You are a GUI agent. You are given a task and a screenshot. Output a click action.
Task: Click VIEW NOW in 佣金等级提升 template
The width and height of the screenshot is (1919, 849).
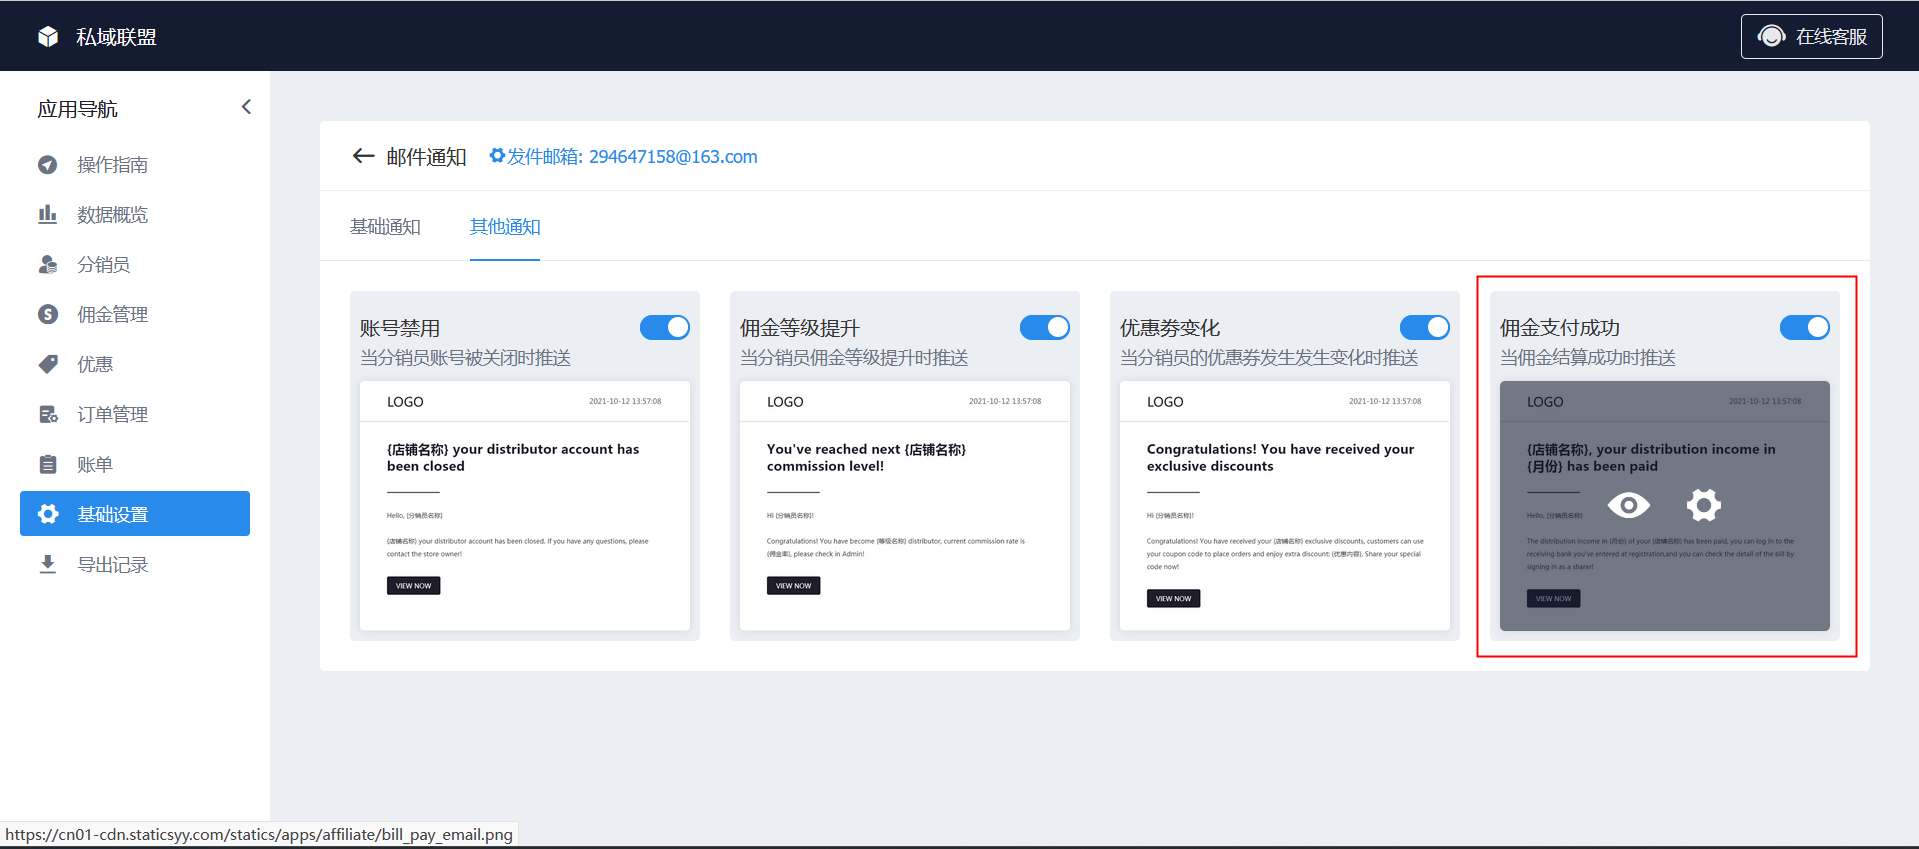click(x=794, y=586)
